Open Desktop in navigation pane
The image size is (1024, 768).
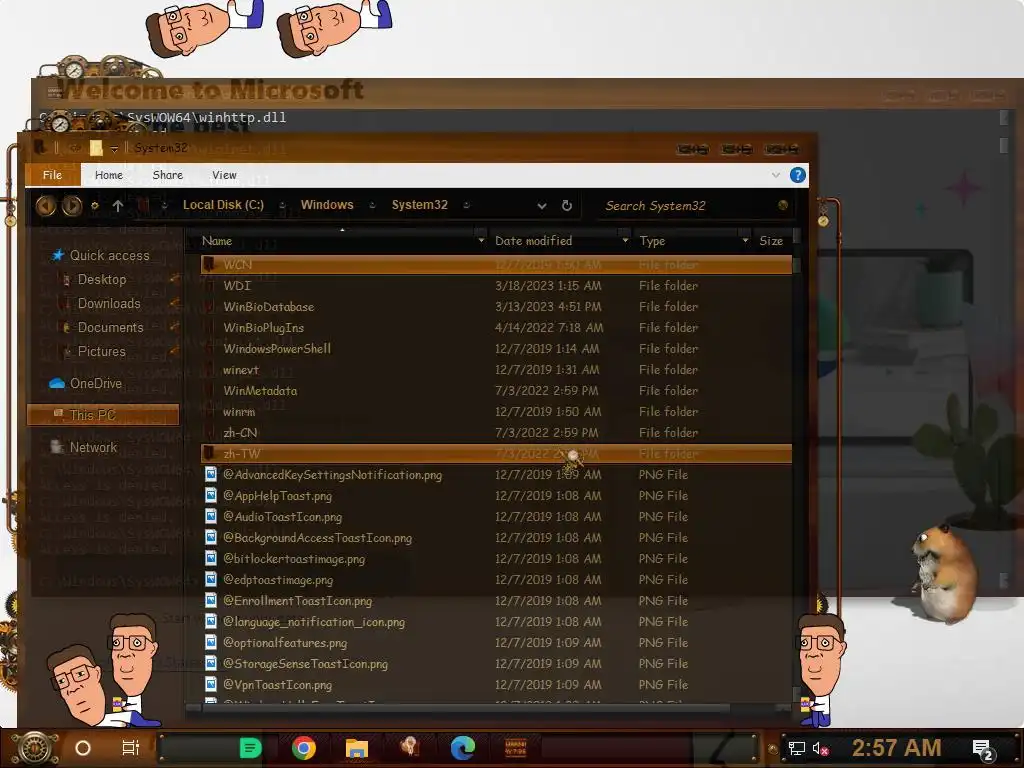[x=102, y=280]
